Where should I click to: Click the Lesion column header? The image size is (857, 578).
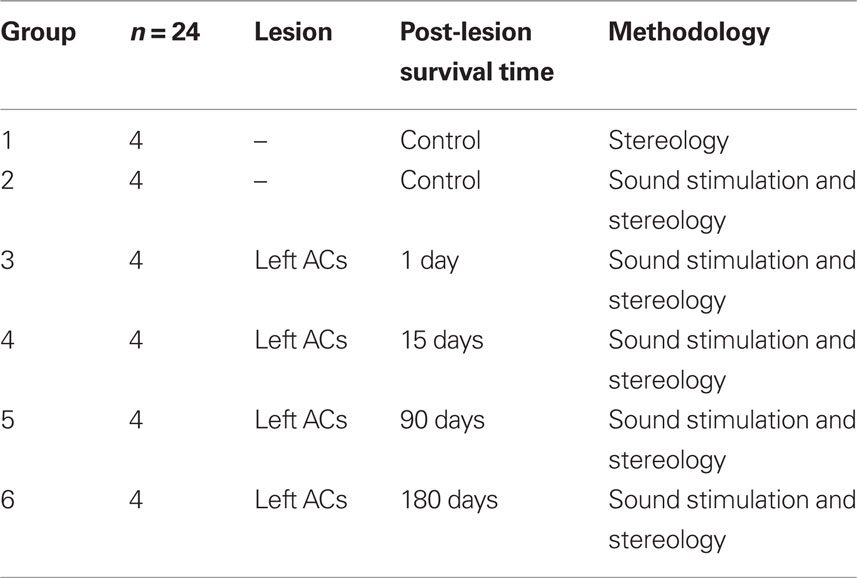[294, 32]
